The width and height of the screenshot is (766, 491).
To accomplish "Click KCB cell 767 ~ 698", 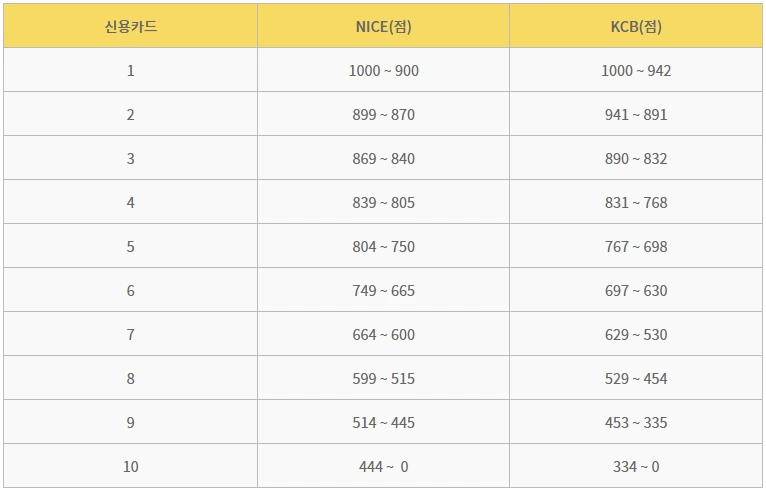I will (636, 247).
